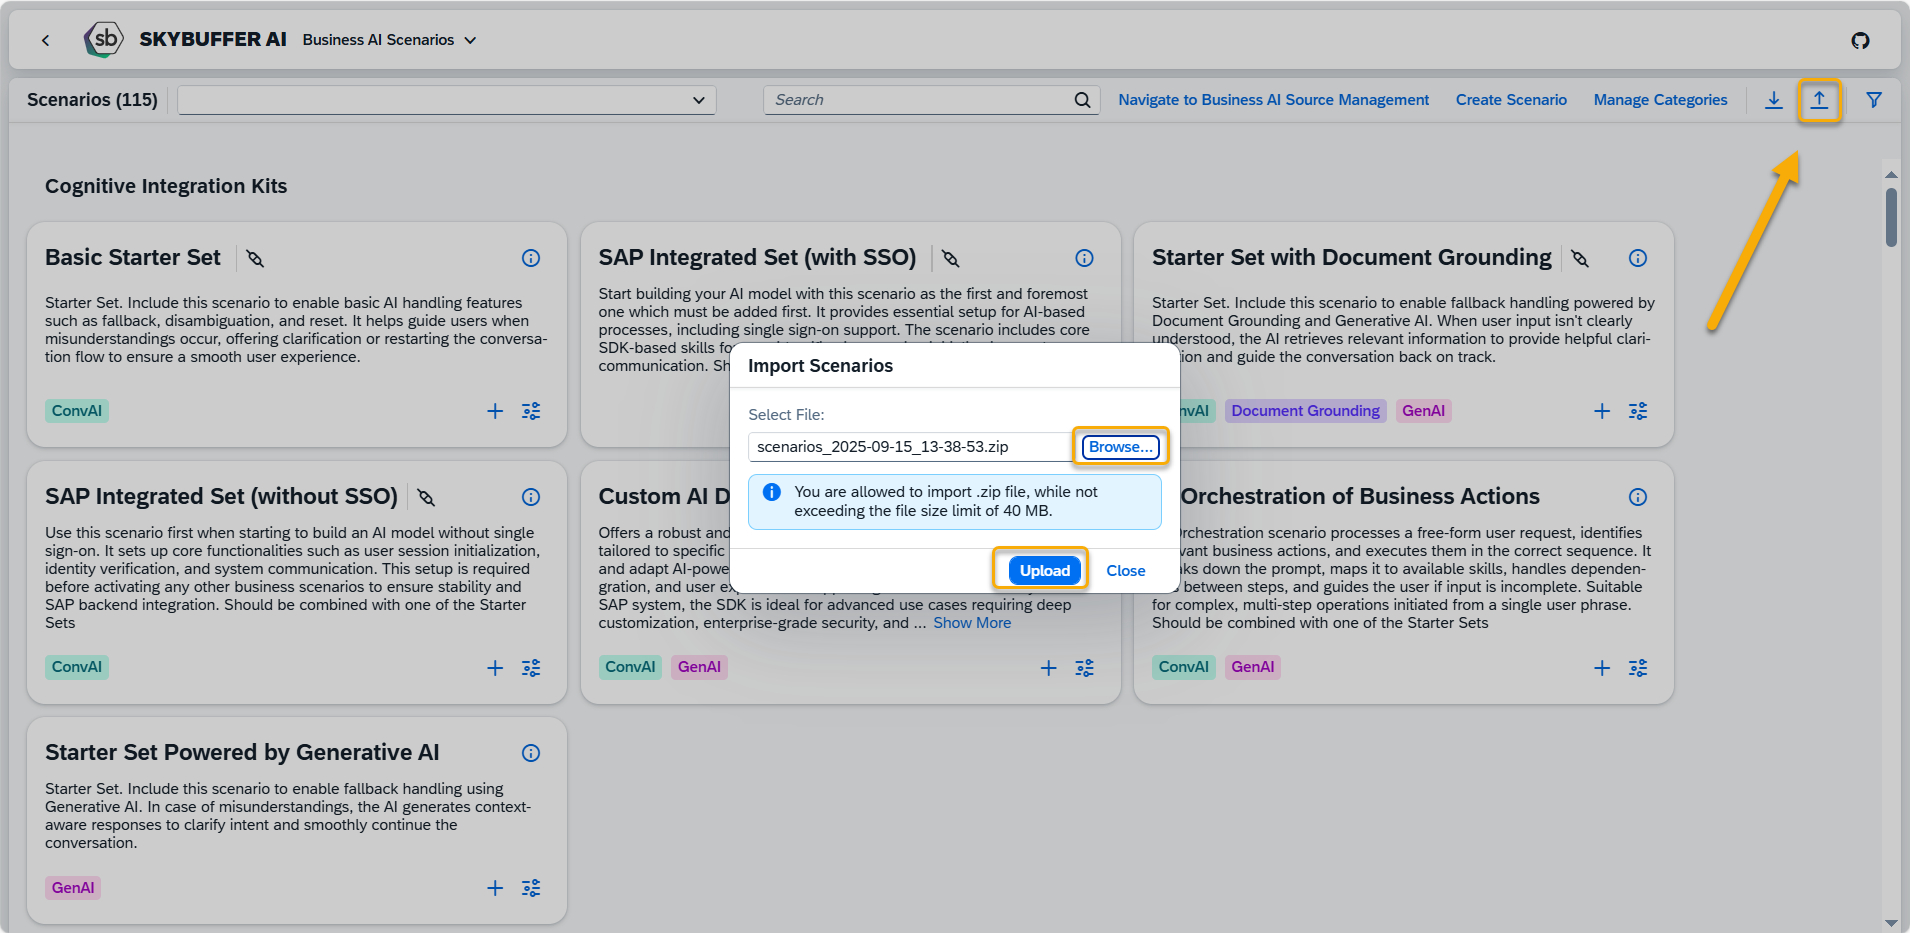The width and height of the screenshot is (1910, 933).
Task: Click GenAI tag on Generative AI starter card
Action: 73,888
